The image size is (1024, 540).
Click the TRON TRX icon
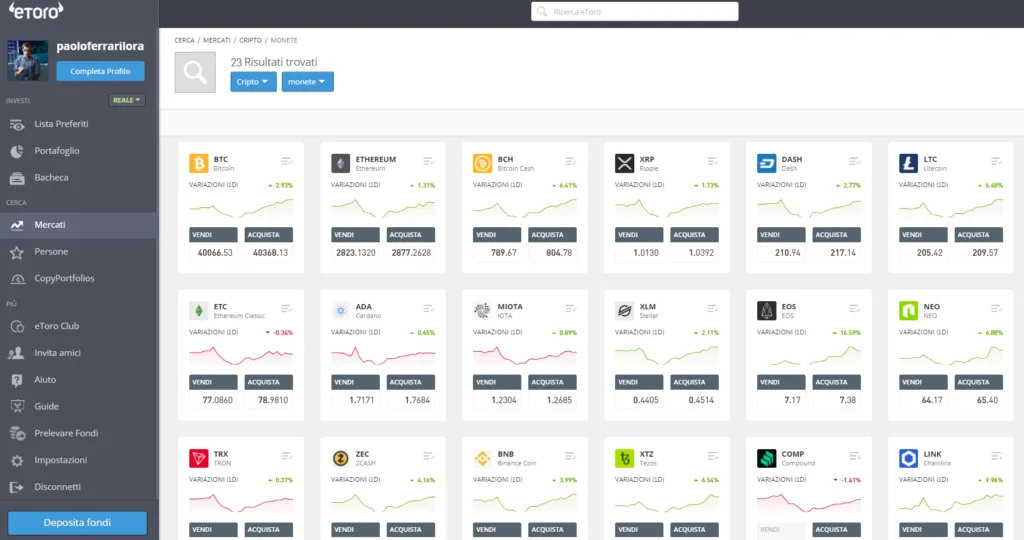point(199,458)
